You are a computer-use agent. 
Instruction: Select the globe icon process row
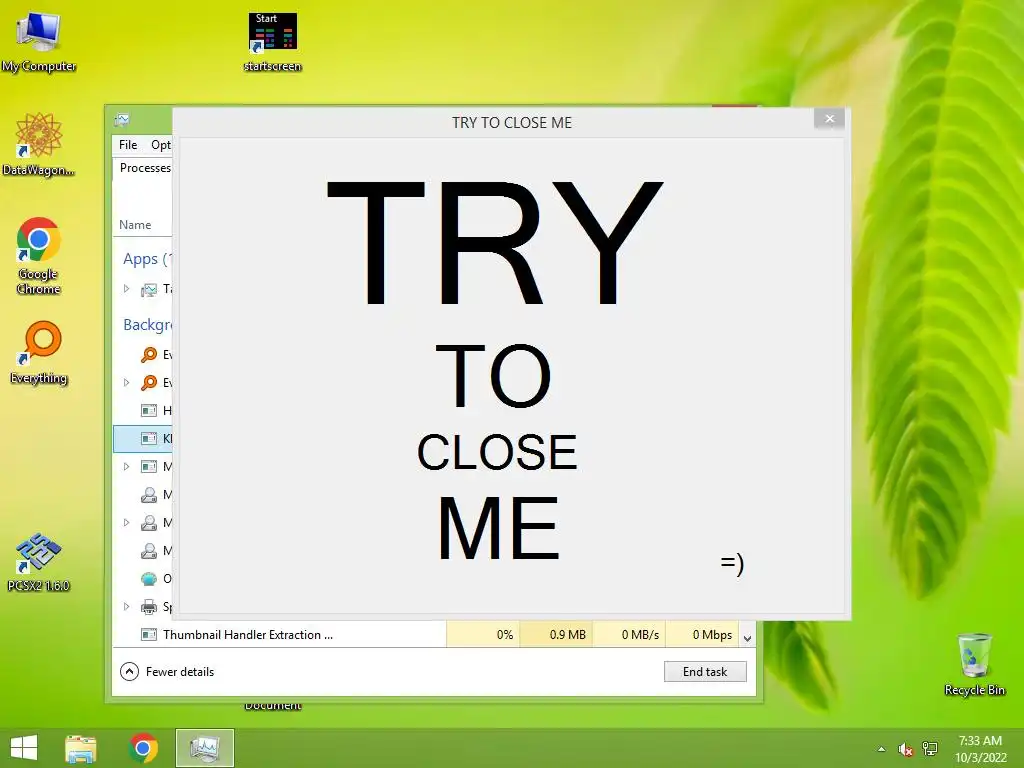click(x=149, y=579)
